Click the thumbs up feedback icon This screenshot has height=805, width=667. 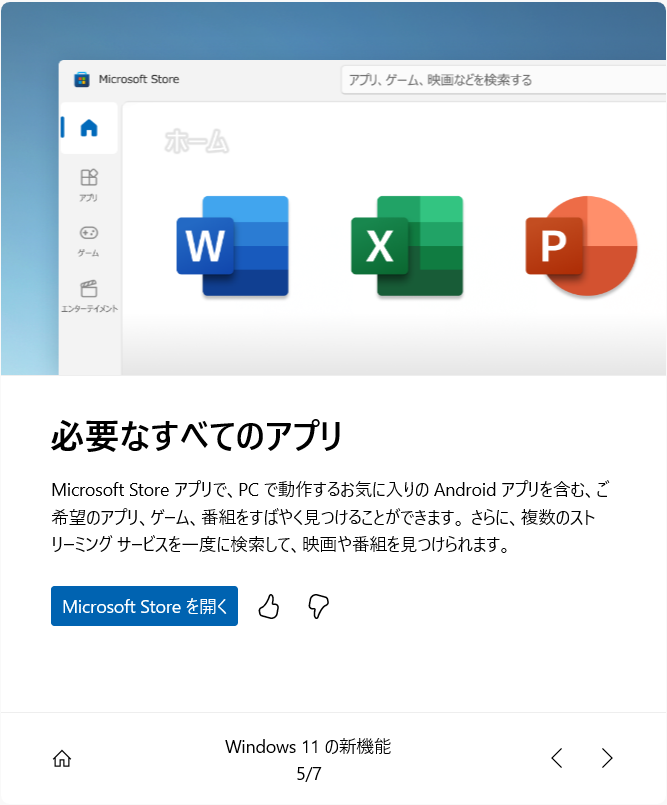click(x=269, y=606)
